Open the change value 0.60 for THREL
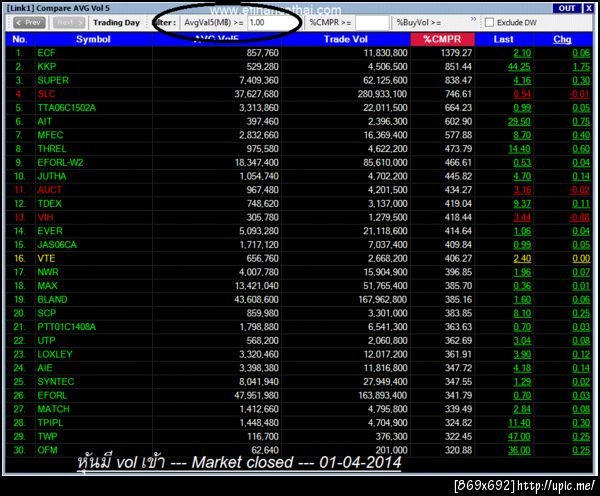The width and height of the screenshot is (600, 496). pyautogui.click(x=581, y=149)
